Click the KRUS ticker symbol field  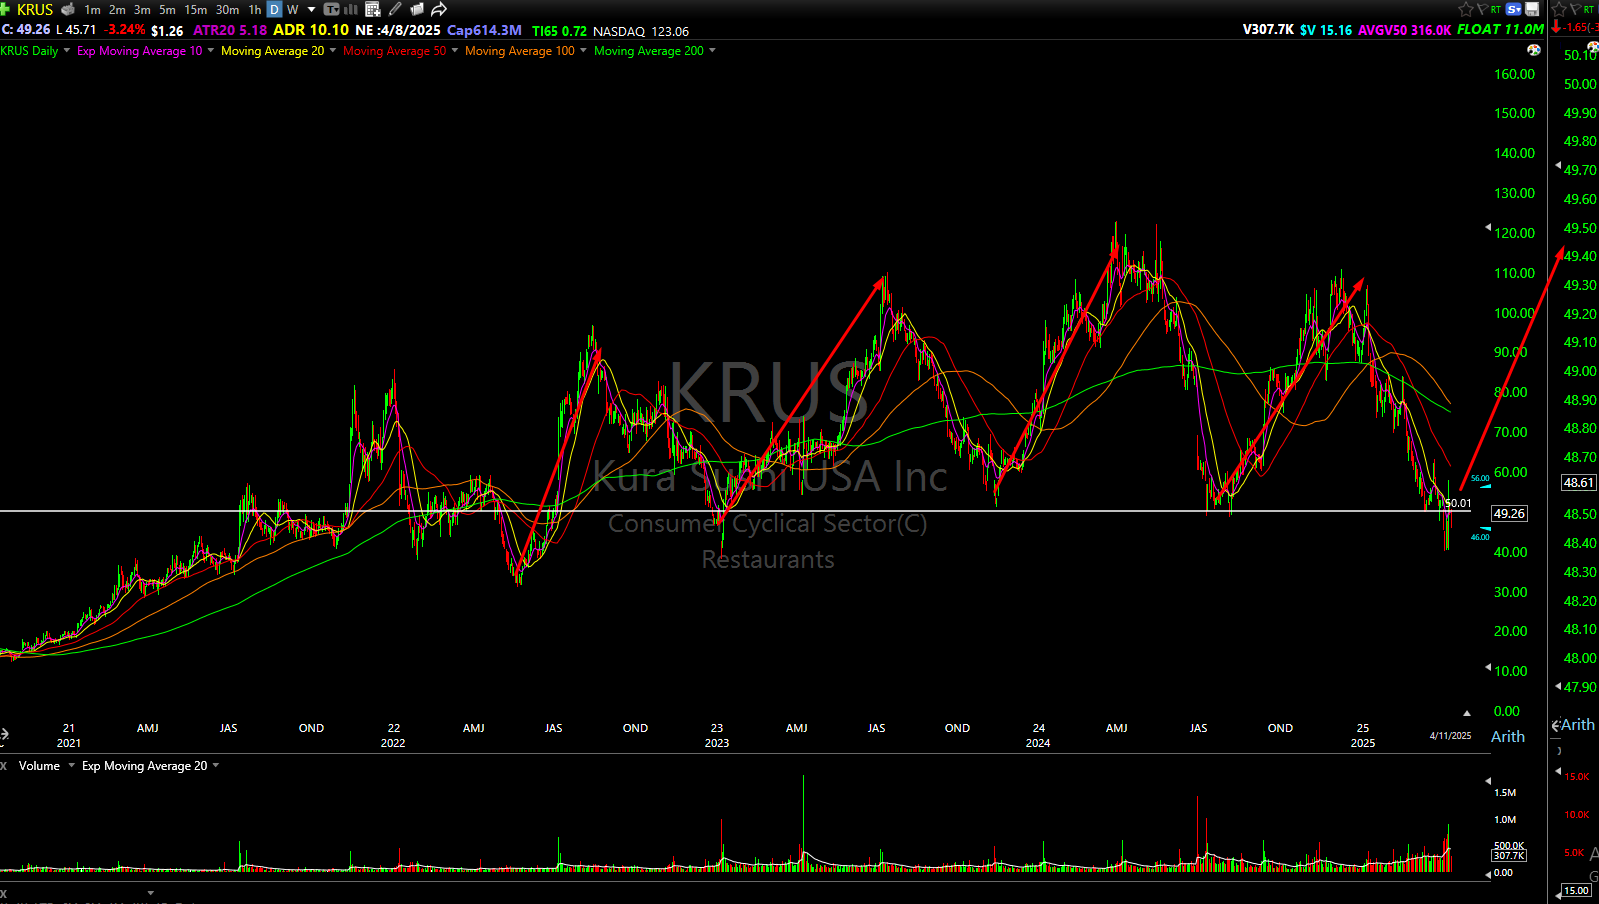point(35,9)
